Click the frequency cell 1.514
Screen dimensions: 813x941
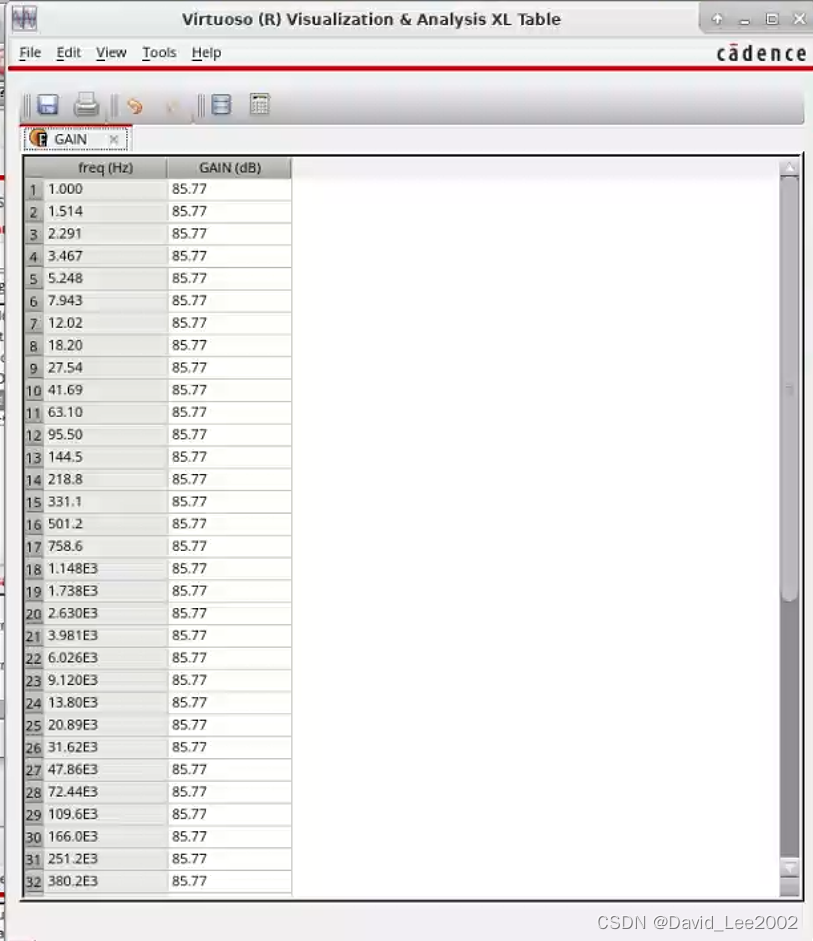106,211
